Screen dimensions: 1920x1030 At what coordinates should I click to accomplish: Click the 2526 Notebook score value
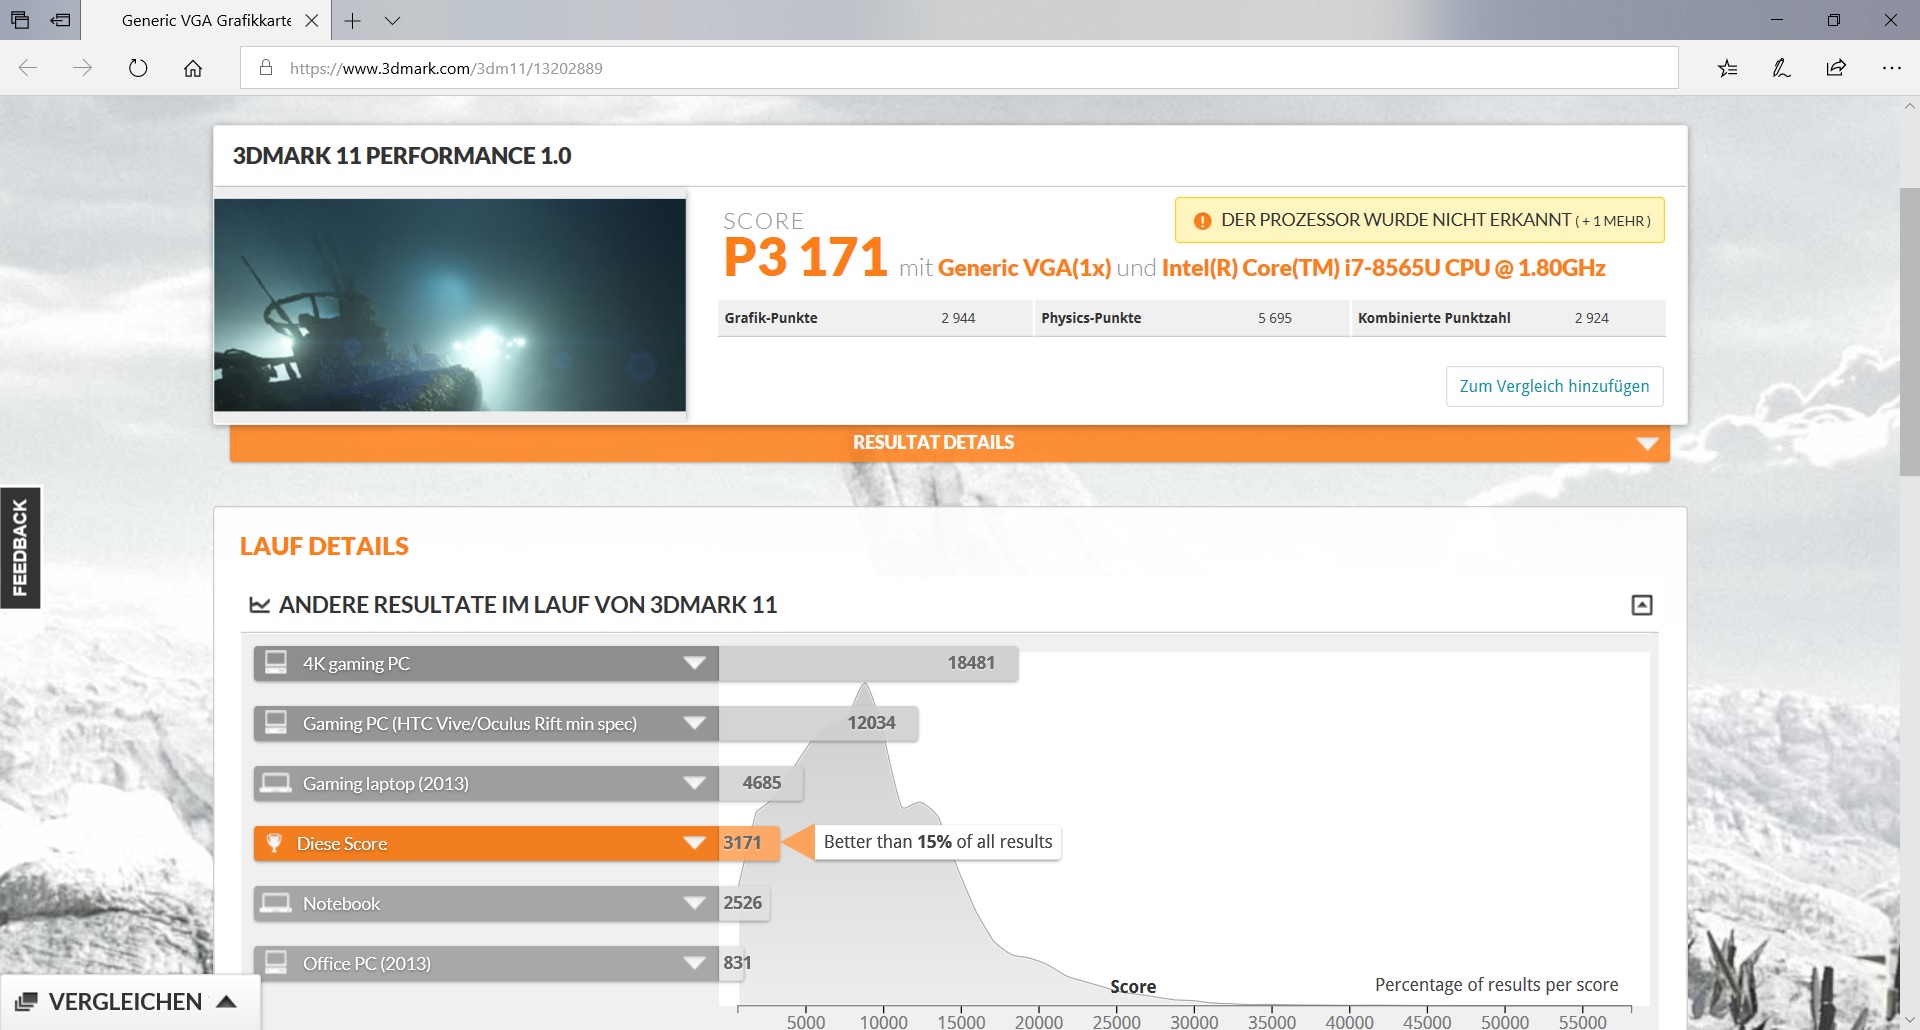[743, 903]
